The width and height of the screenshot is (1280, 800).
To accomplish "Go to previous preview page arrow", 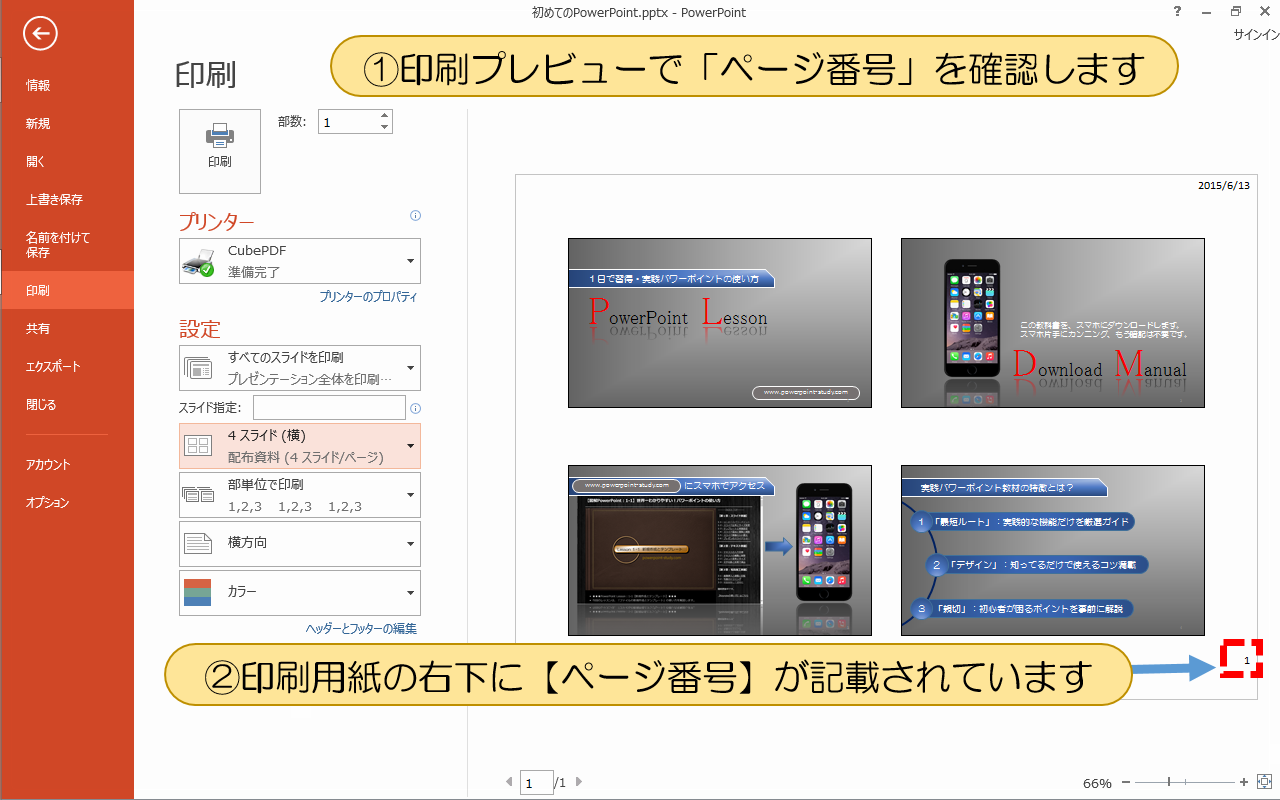I will point(509,782).
